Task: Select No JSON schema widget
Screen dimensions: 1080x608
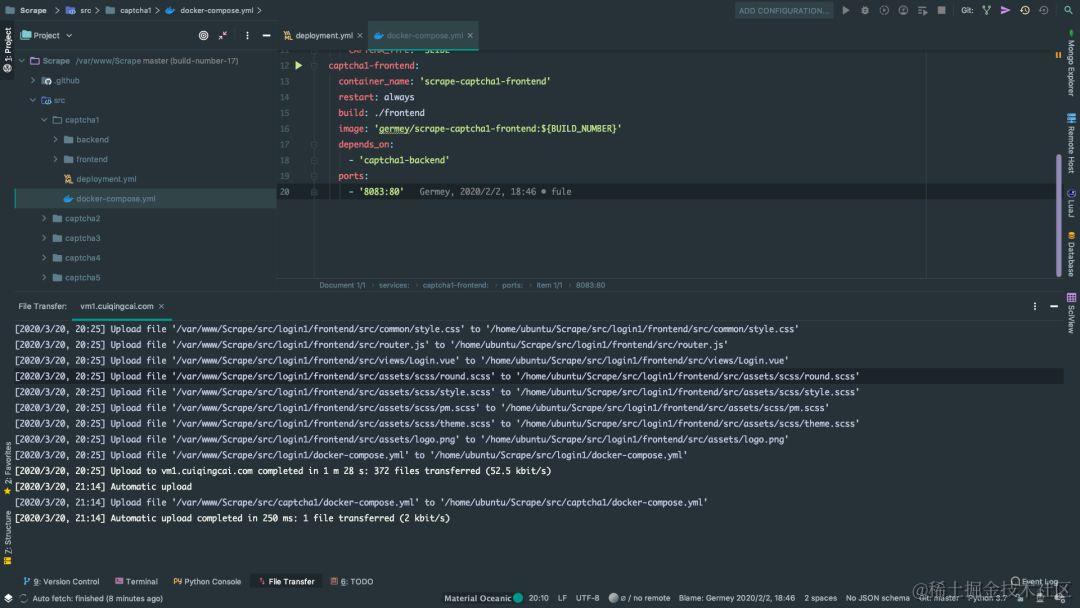Action: (x=878, y=598)
